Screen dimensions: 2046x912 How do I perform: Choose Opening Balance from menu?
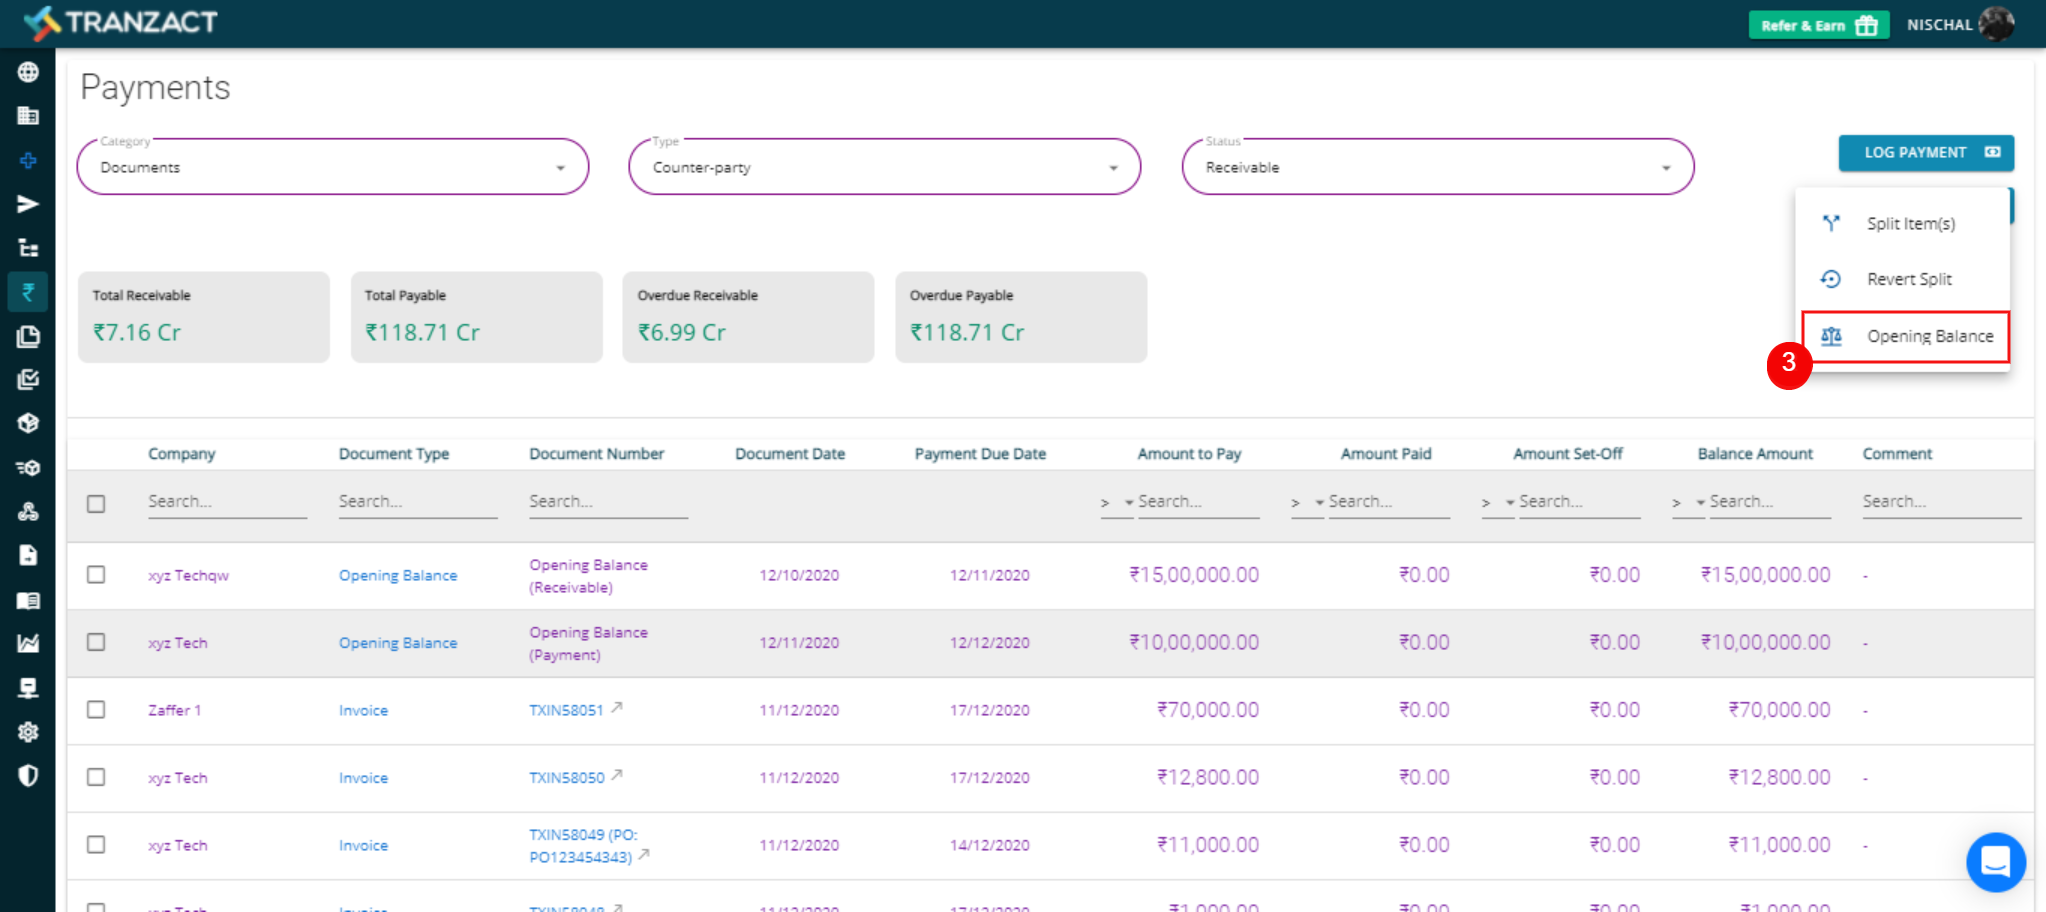(x=1905, y=336)
